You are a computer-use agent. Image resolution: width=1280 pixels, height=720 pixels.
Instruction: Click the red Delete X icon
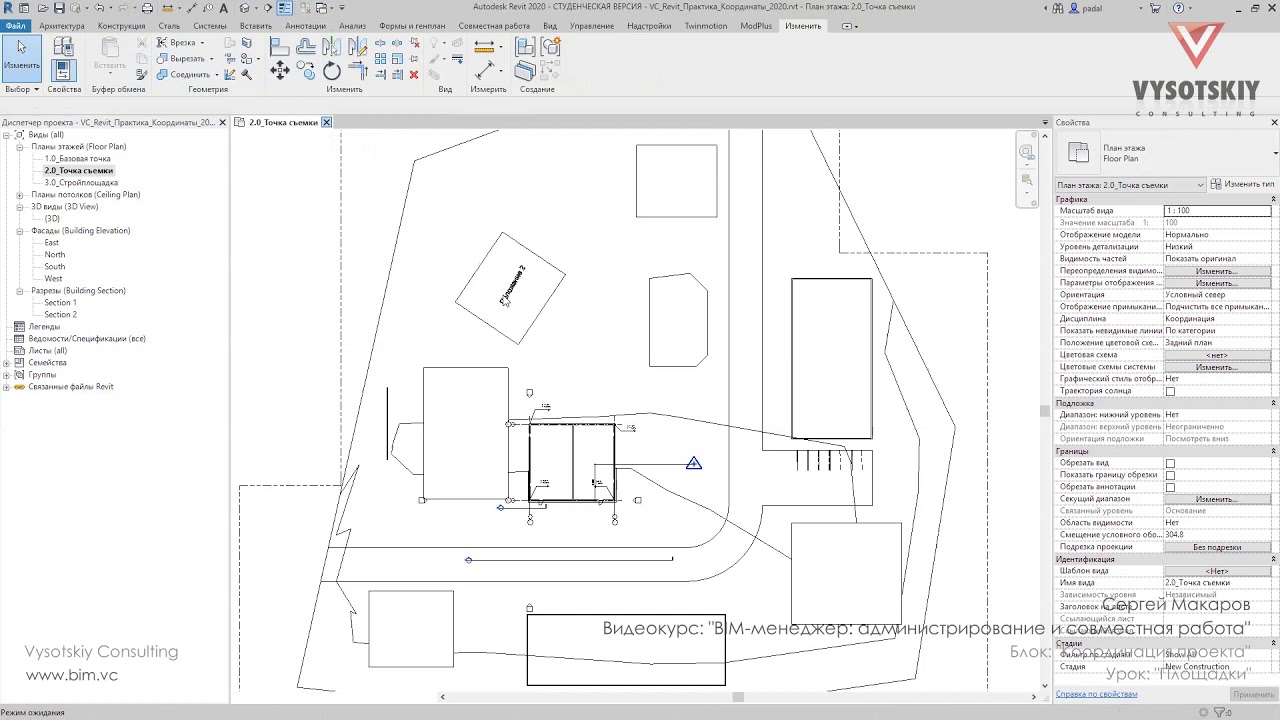414,74
